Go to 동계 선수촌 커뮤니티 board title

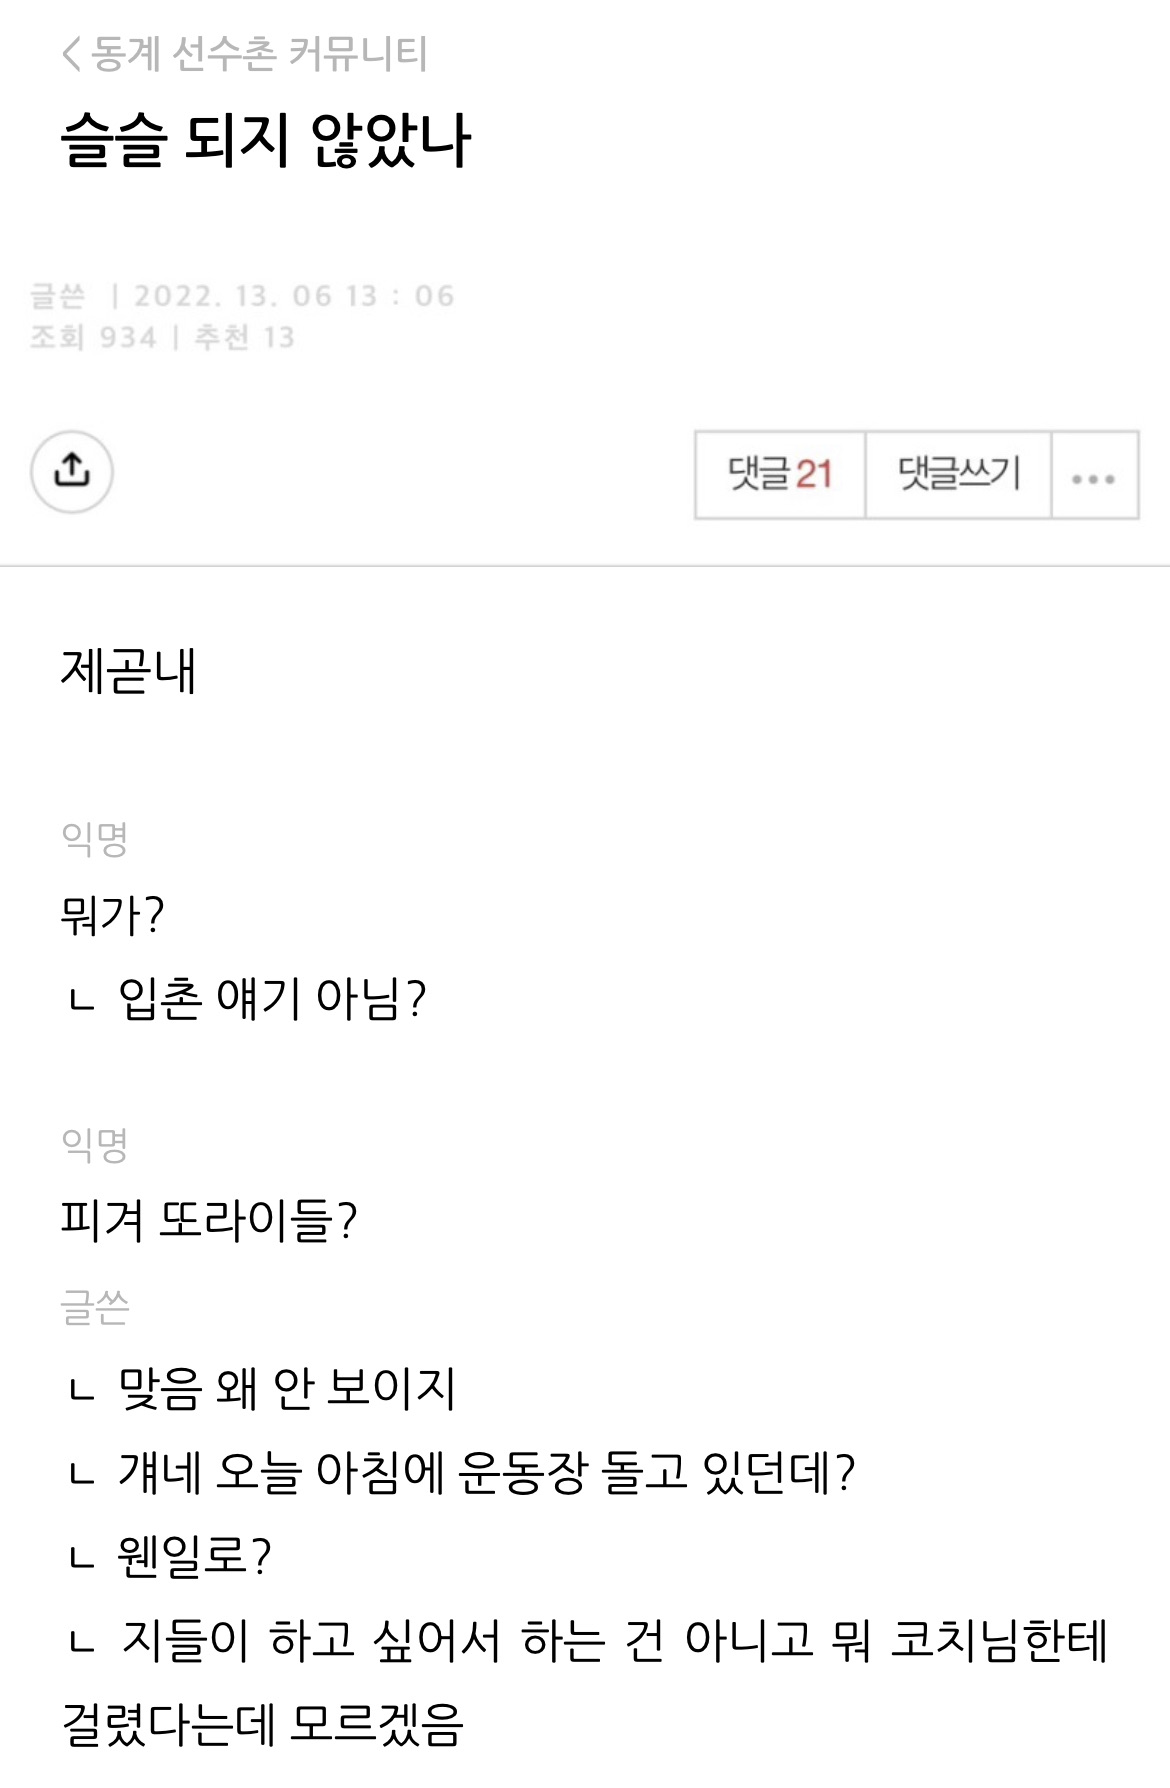click(x=260, y=54)
